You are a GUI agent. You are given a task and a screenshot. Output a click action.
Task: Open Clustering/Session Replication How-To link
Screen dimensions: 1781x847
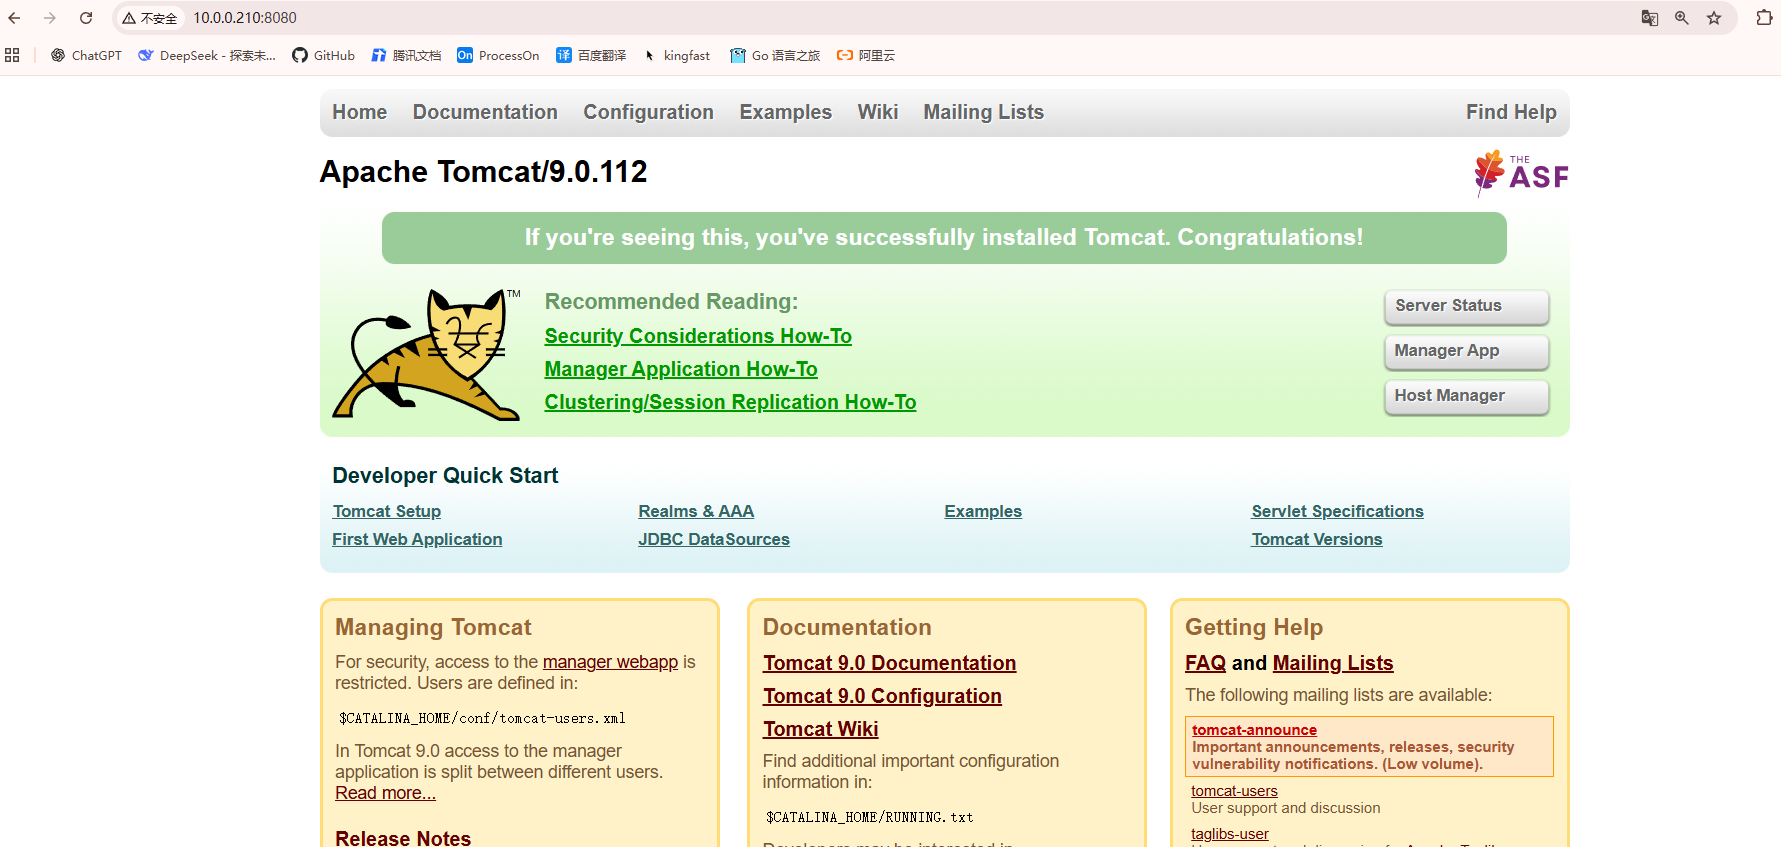730,402
